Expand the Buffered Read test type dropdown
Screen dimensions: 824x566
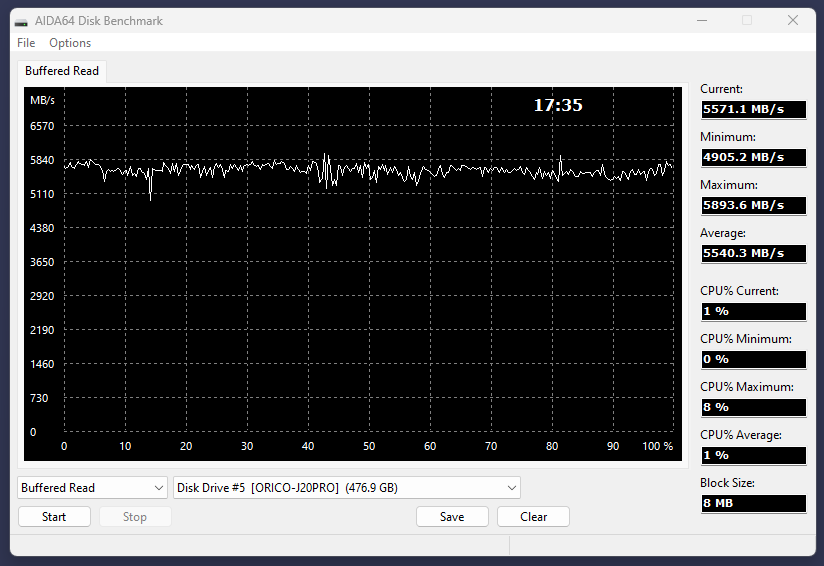(x=92, y=488)
